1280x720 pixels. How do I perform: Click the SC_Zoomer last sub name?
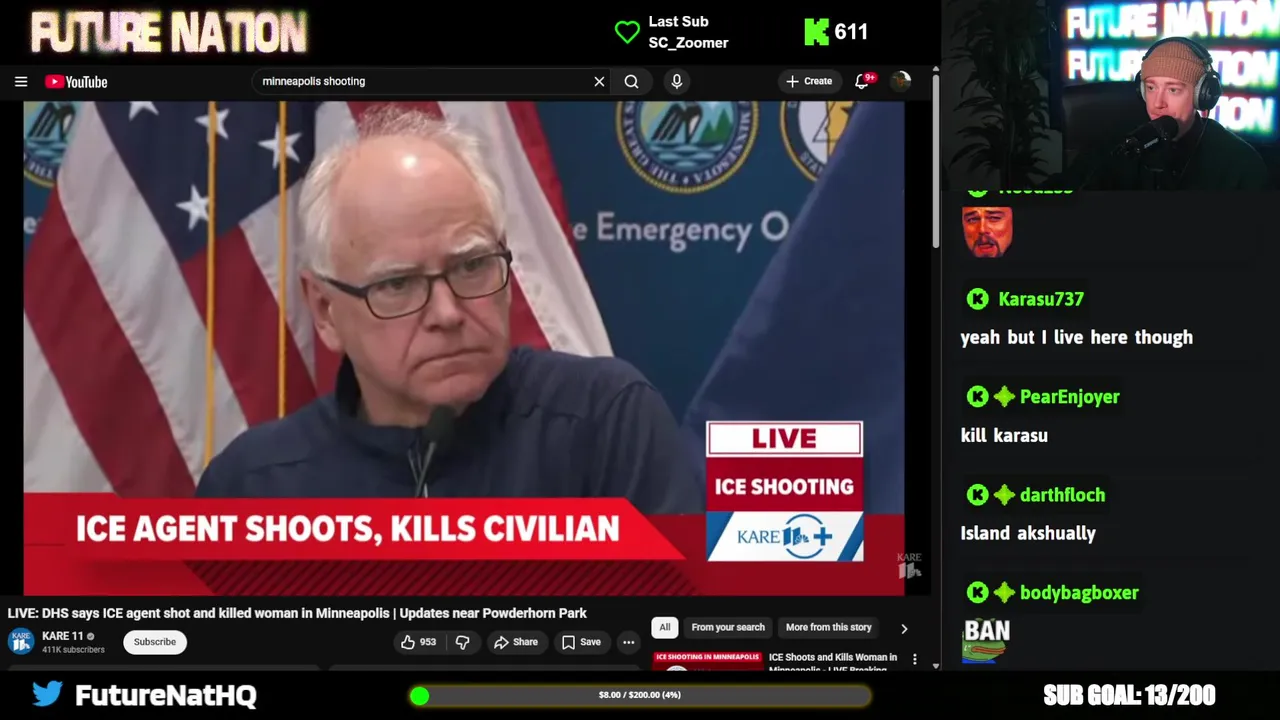tap(688, 43)
